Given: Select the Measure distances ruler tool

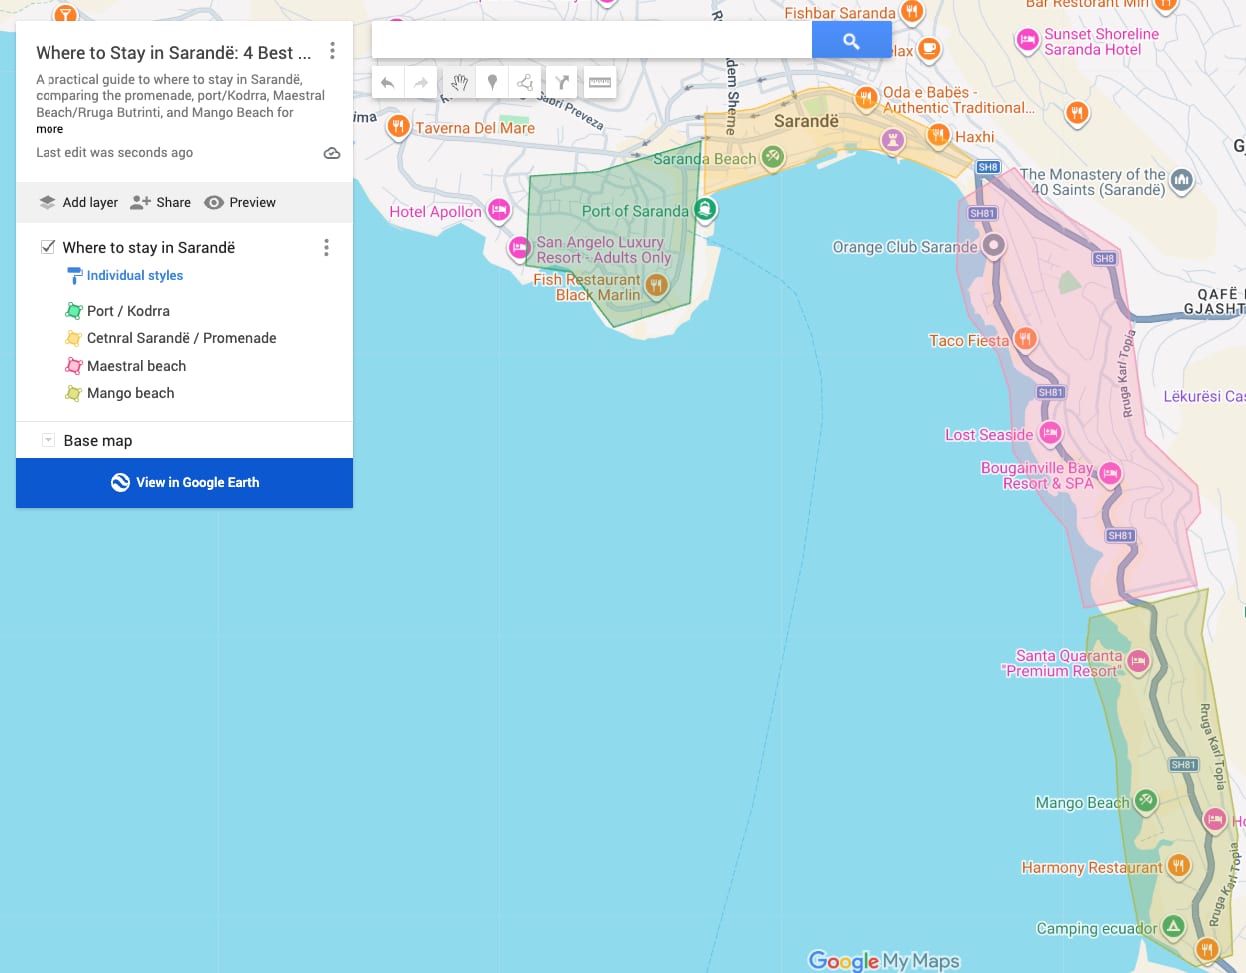Looking at the screenshot, I should 600,83.
